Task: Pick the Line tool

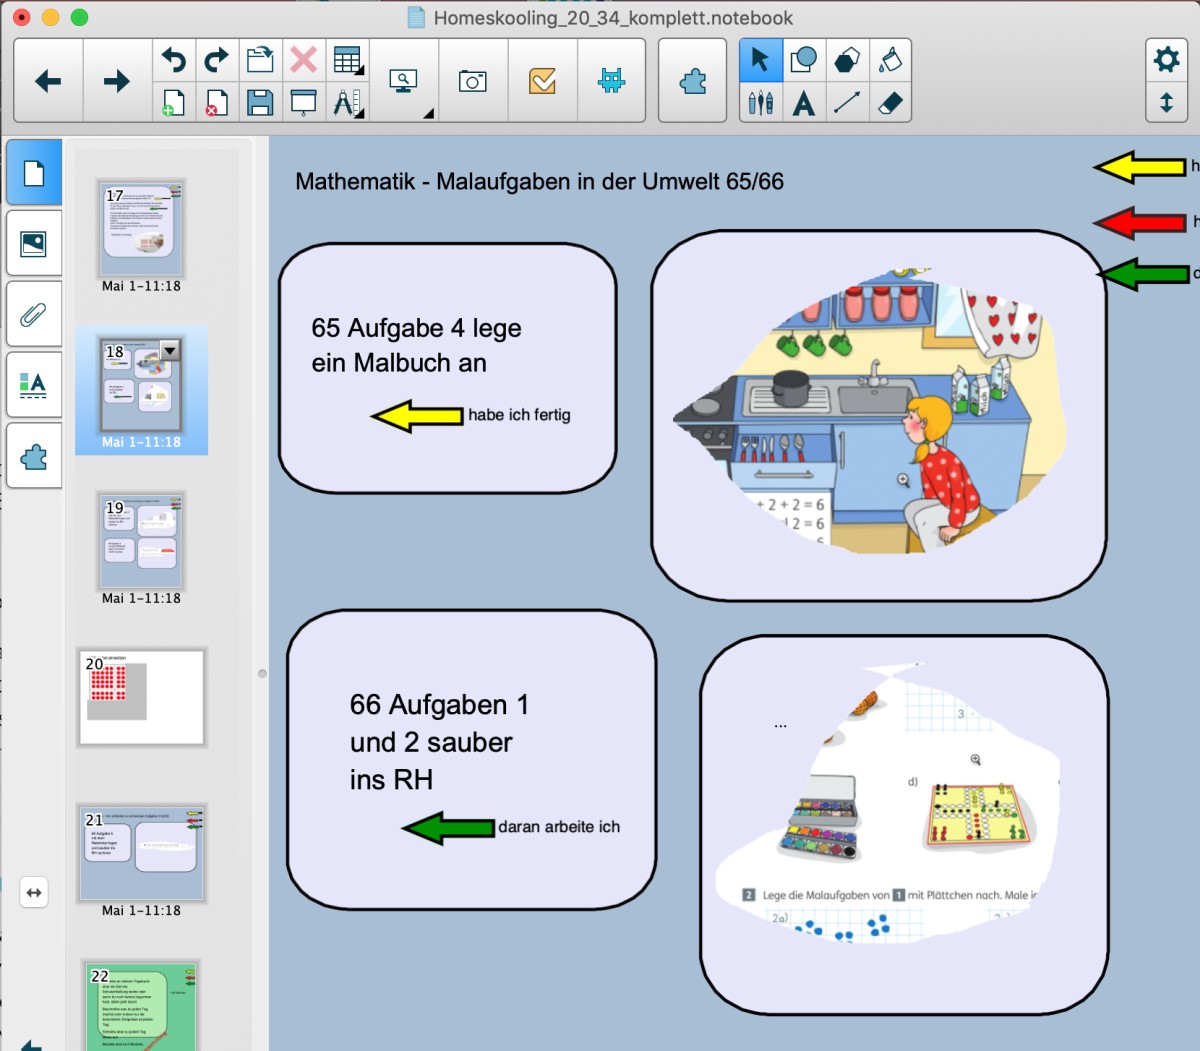Action: pyautogui.click(x=849, y=103)
